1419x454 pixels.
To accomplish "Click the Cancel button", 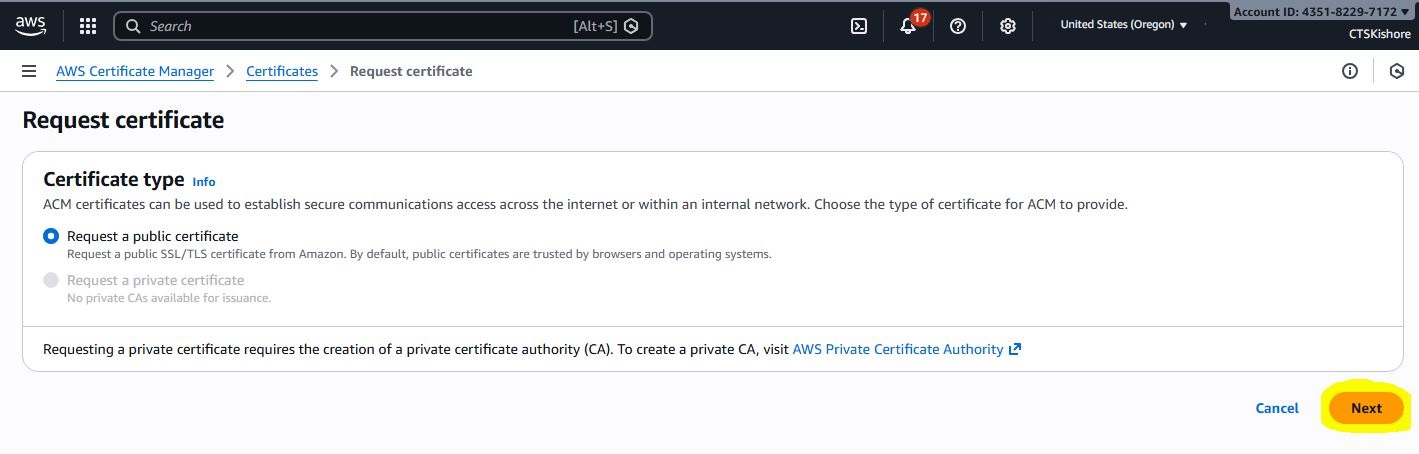I will 1277,408.
